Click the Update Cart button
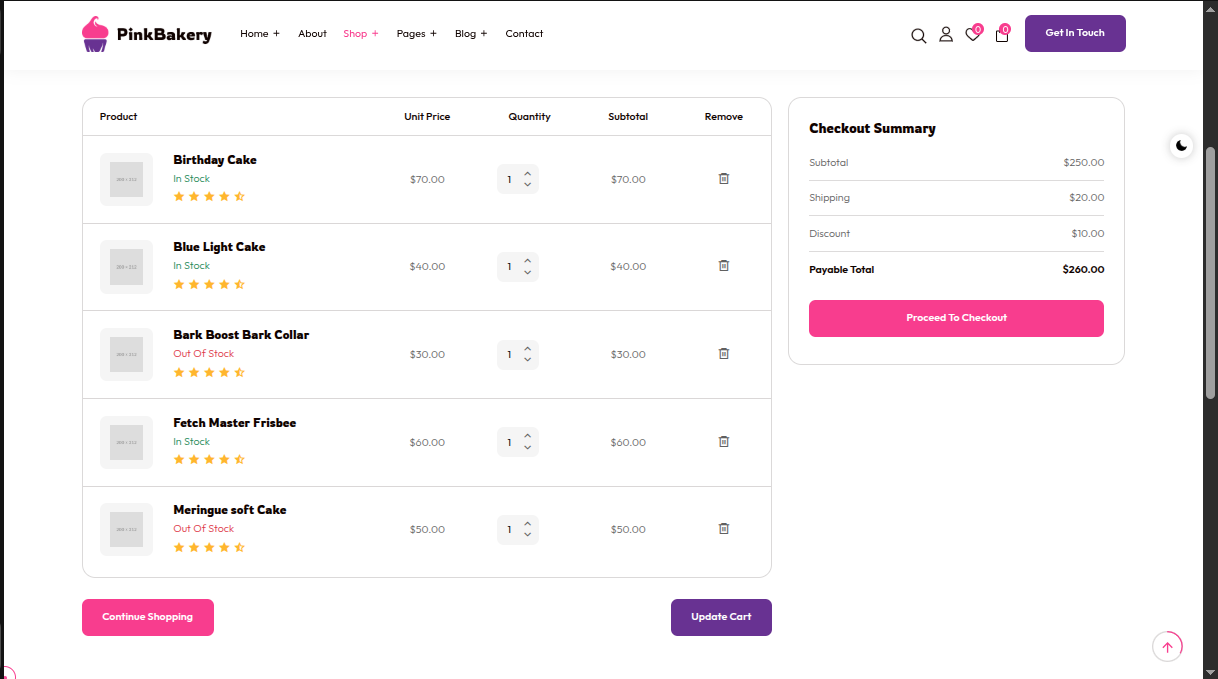The height and width of the screenshot is (679, 1218). click(x=721, y=617)
